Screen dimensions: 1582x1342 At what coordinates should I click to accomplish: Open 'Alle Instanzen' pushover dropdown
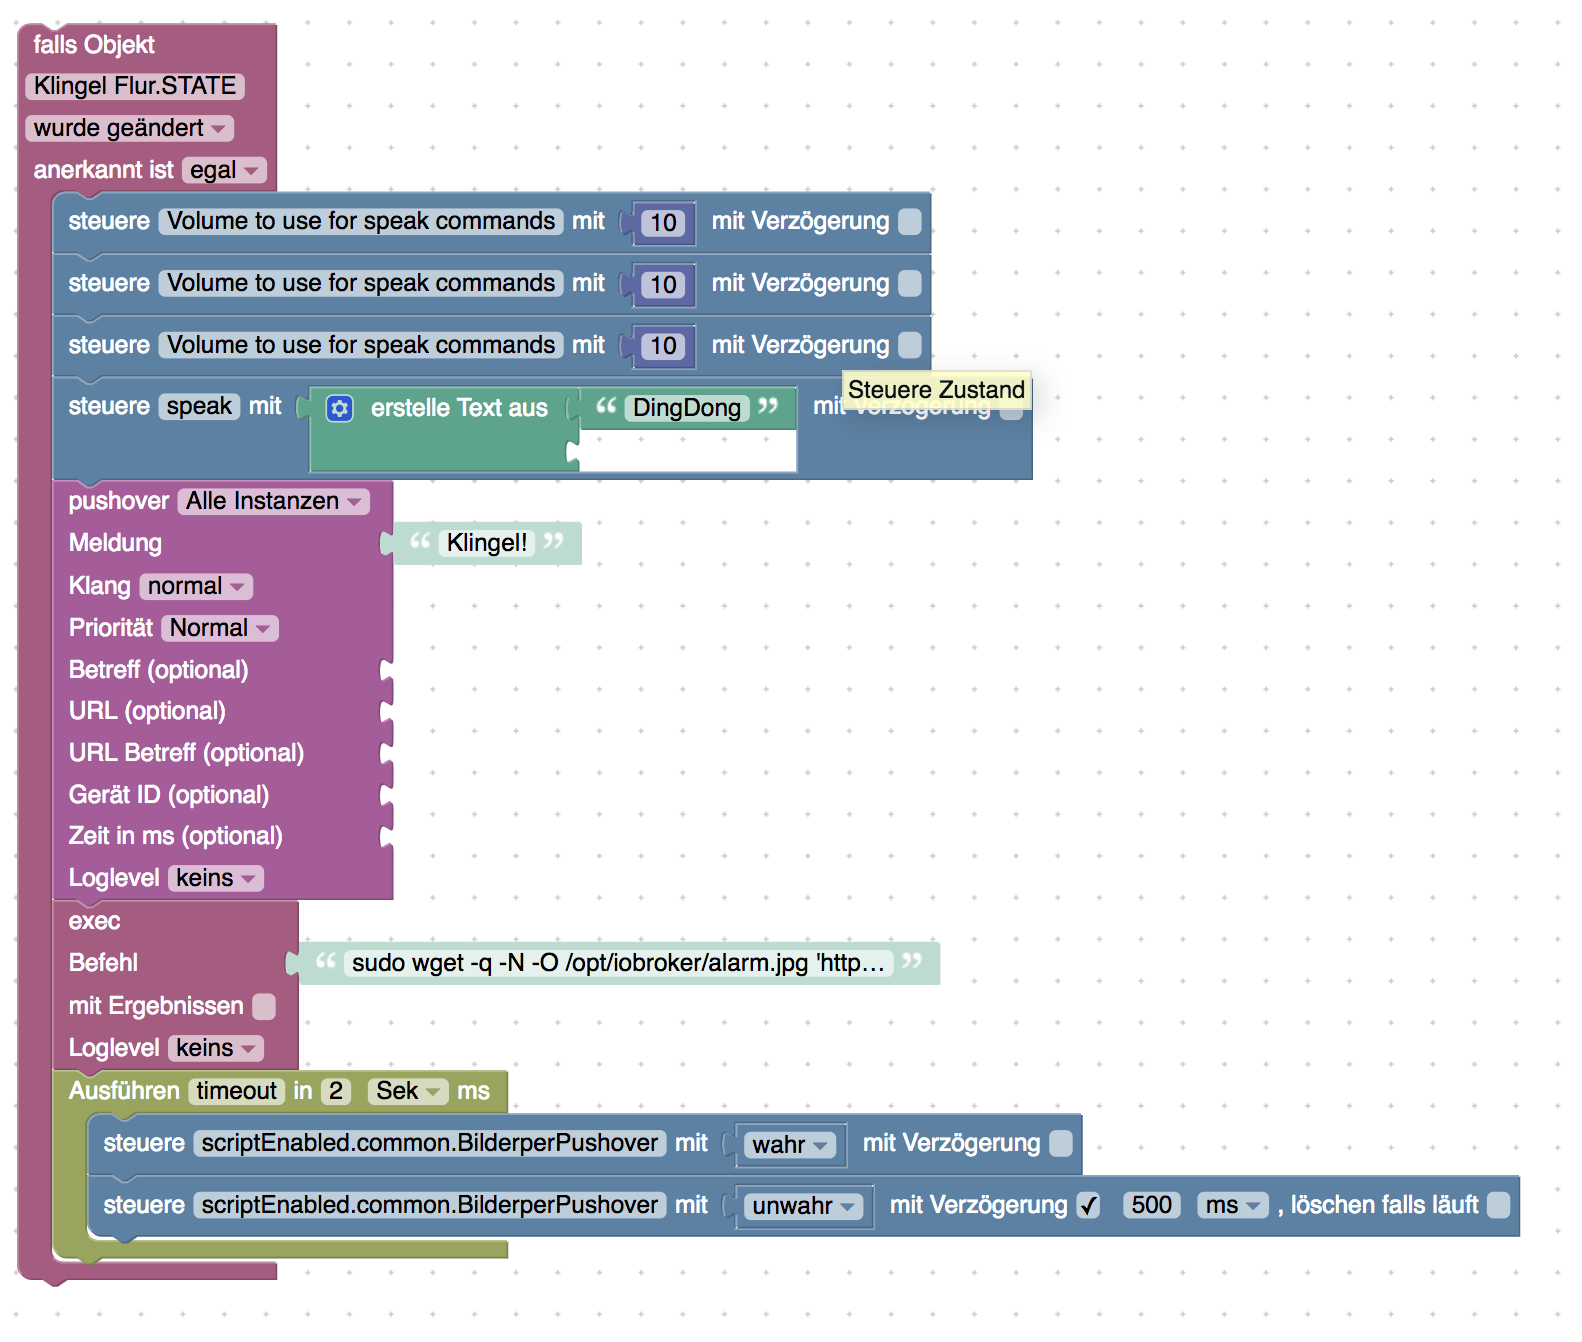click(x=274, y=501)
